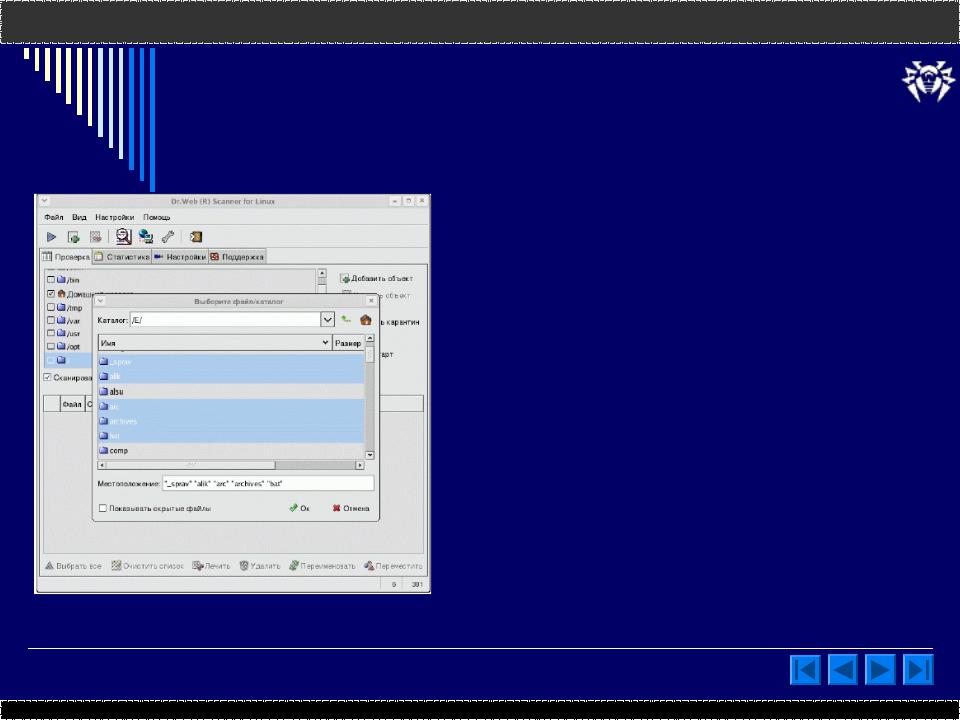Select the archives folder row
The width and height of the screenshot is (960, 720).
pos(231,421)
